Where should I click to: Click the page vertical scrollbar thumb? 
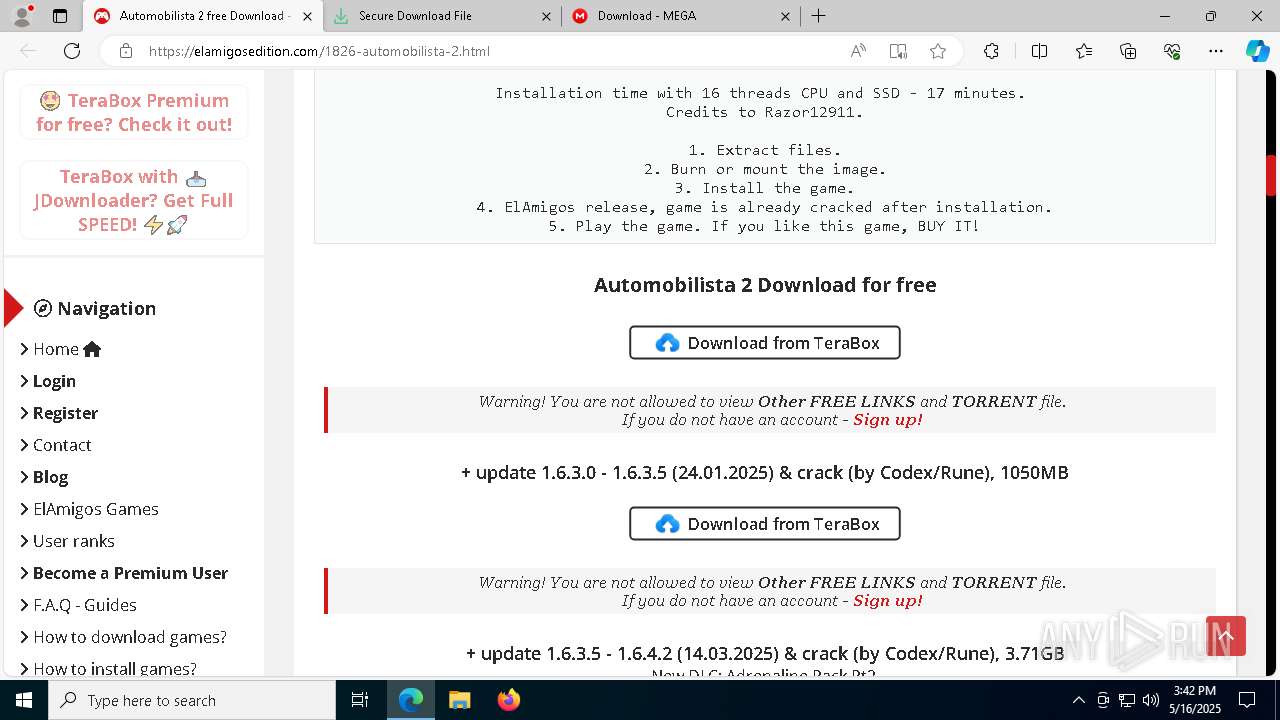pyautogui.click(x=1272, y=176)
